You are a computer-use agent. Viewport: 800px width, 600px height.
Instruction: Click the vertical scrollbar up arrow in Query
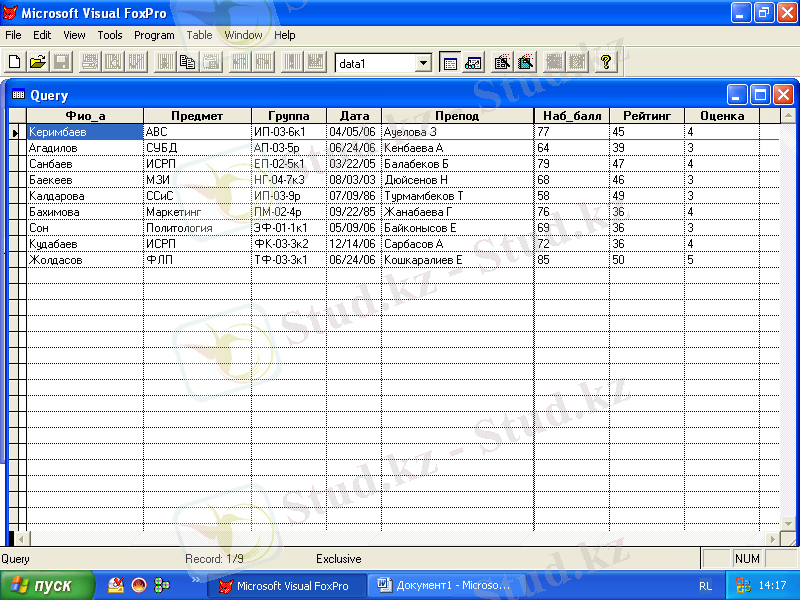787,116
